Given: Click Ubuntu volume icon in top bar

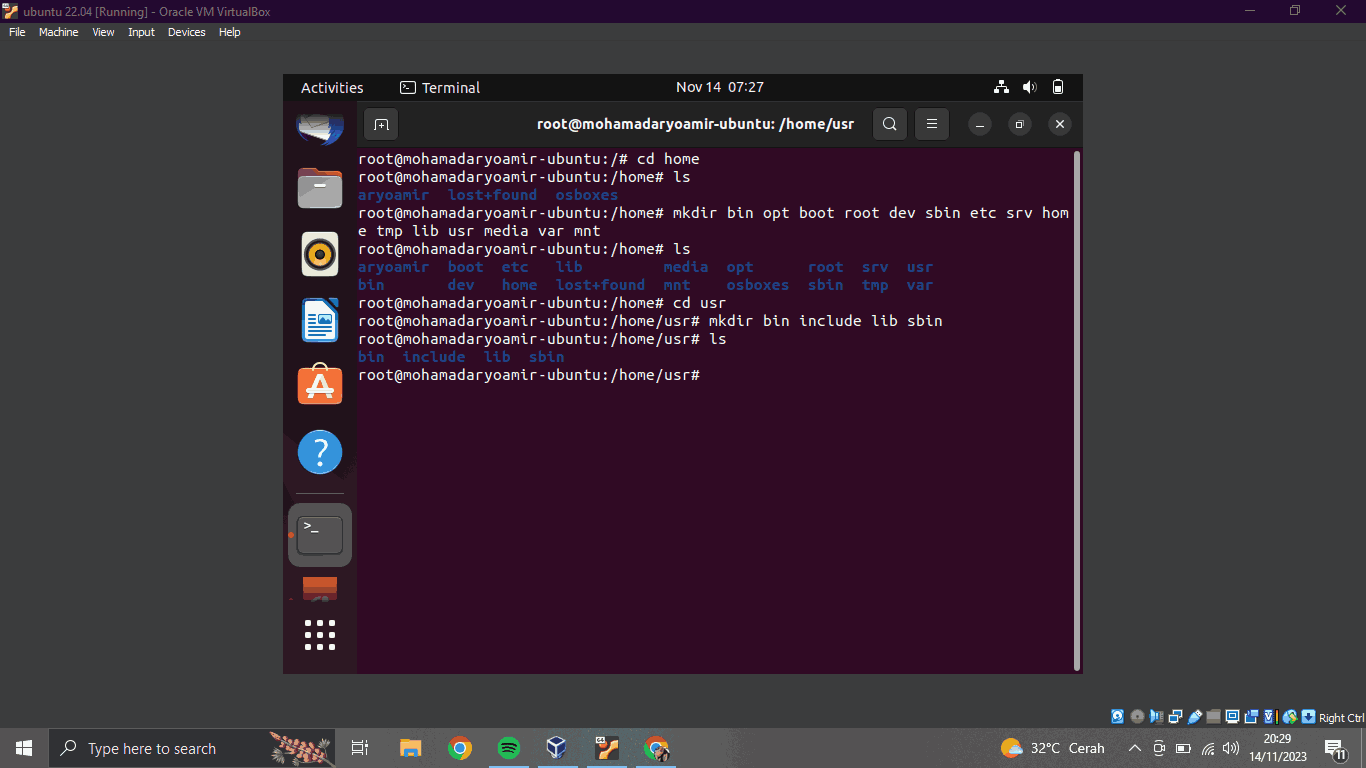Looking at the screenshot, I should [1030, 87].
